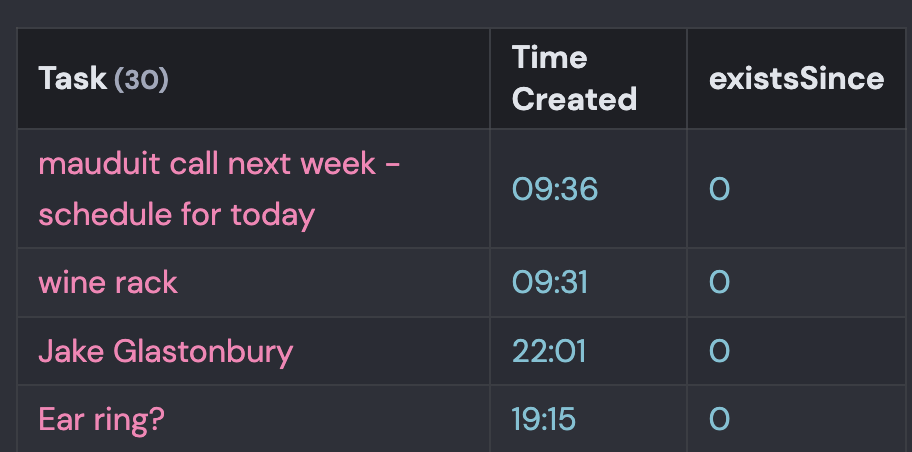The image size is (912, 452).
Task: Open the Jake Glastonbury task link
Action: (166, 351)
